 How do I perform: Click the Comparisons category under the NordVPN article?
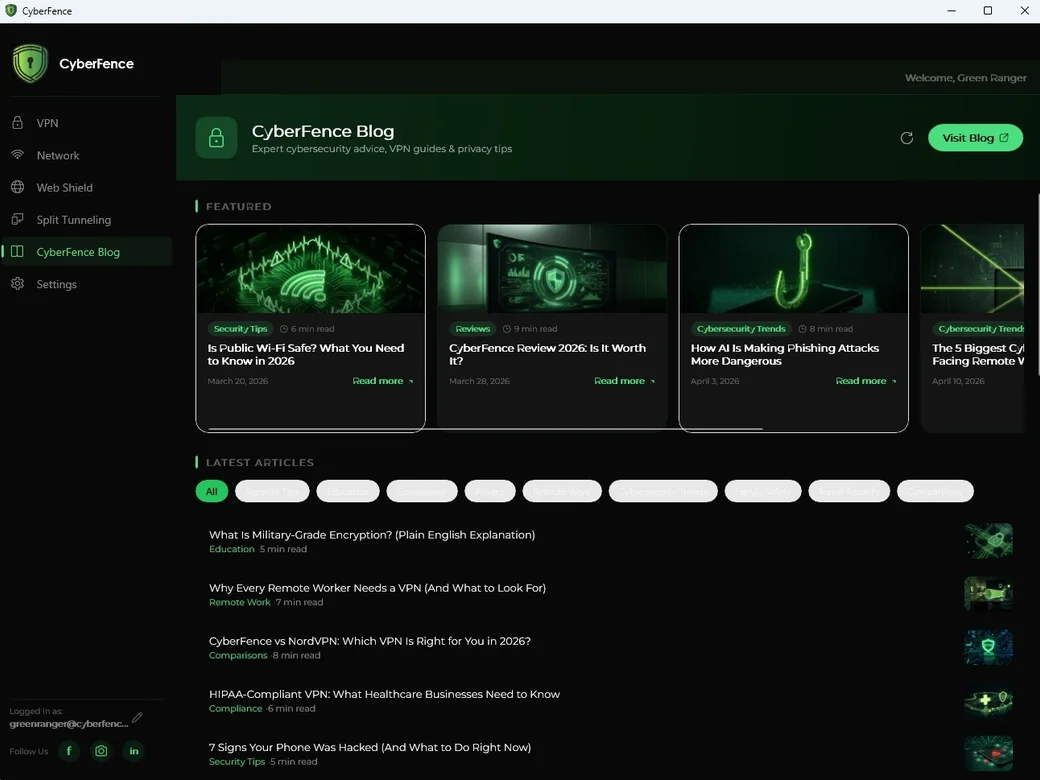coord(238,655)
